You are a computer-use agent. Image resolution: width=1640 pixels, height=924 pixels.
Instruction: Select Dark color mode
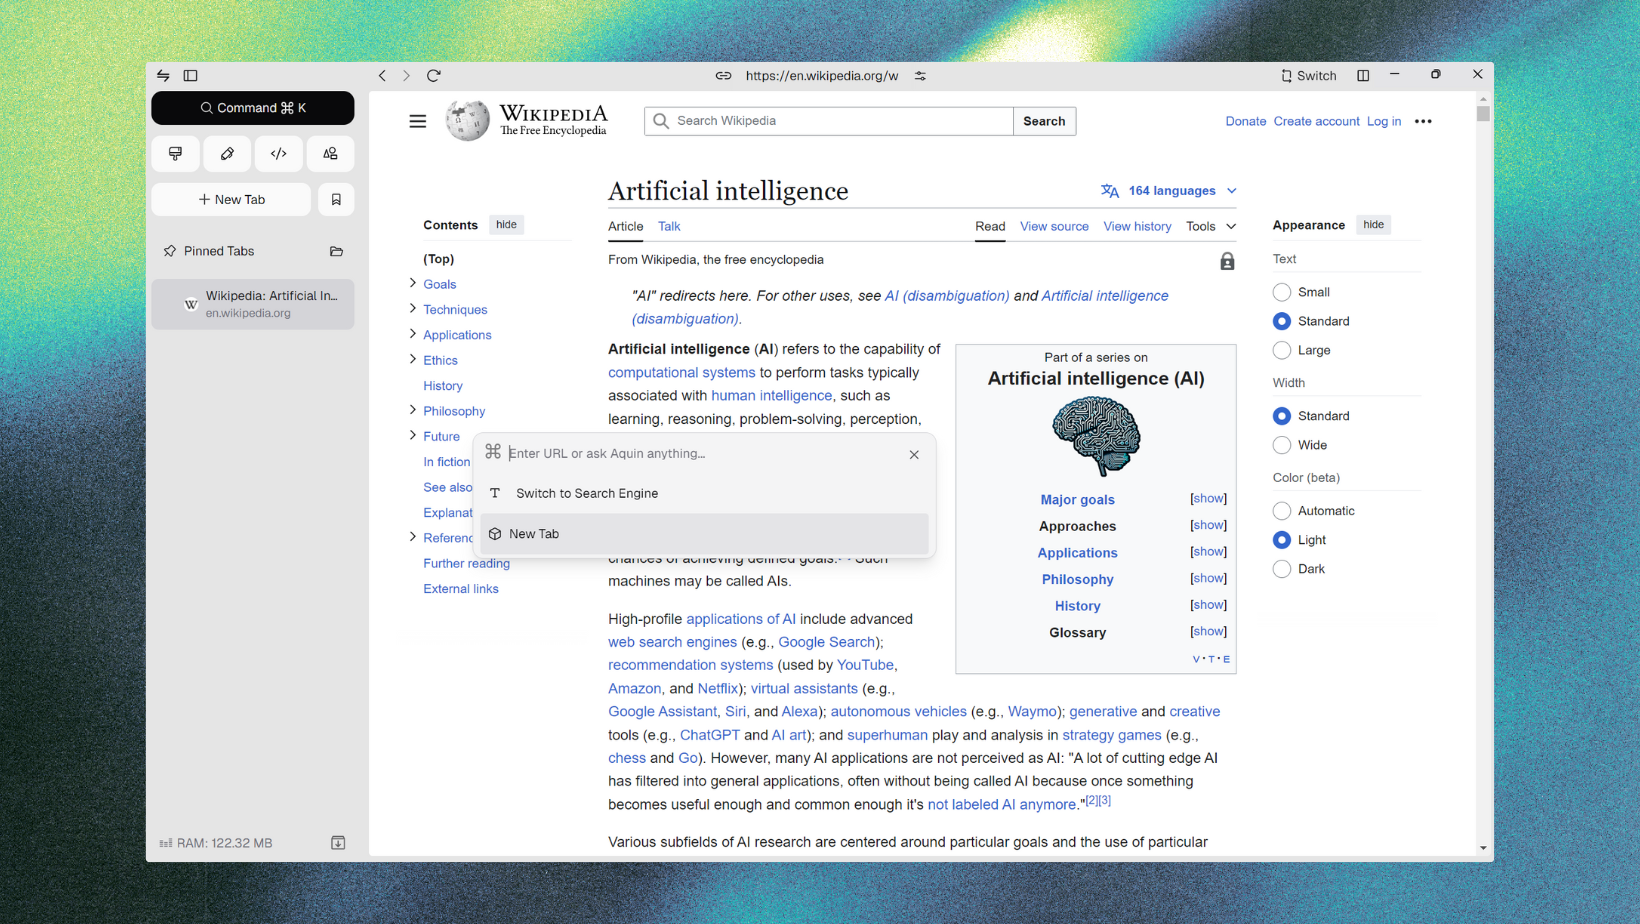1282,569
